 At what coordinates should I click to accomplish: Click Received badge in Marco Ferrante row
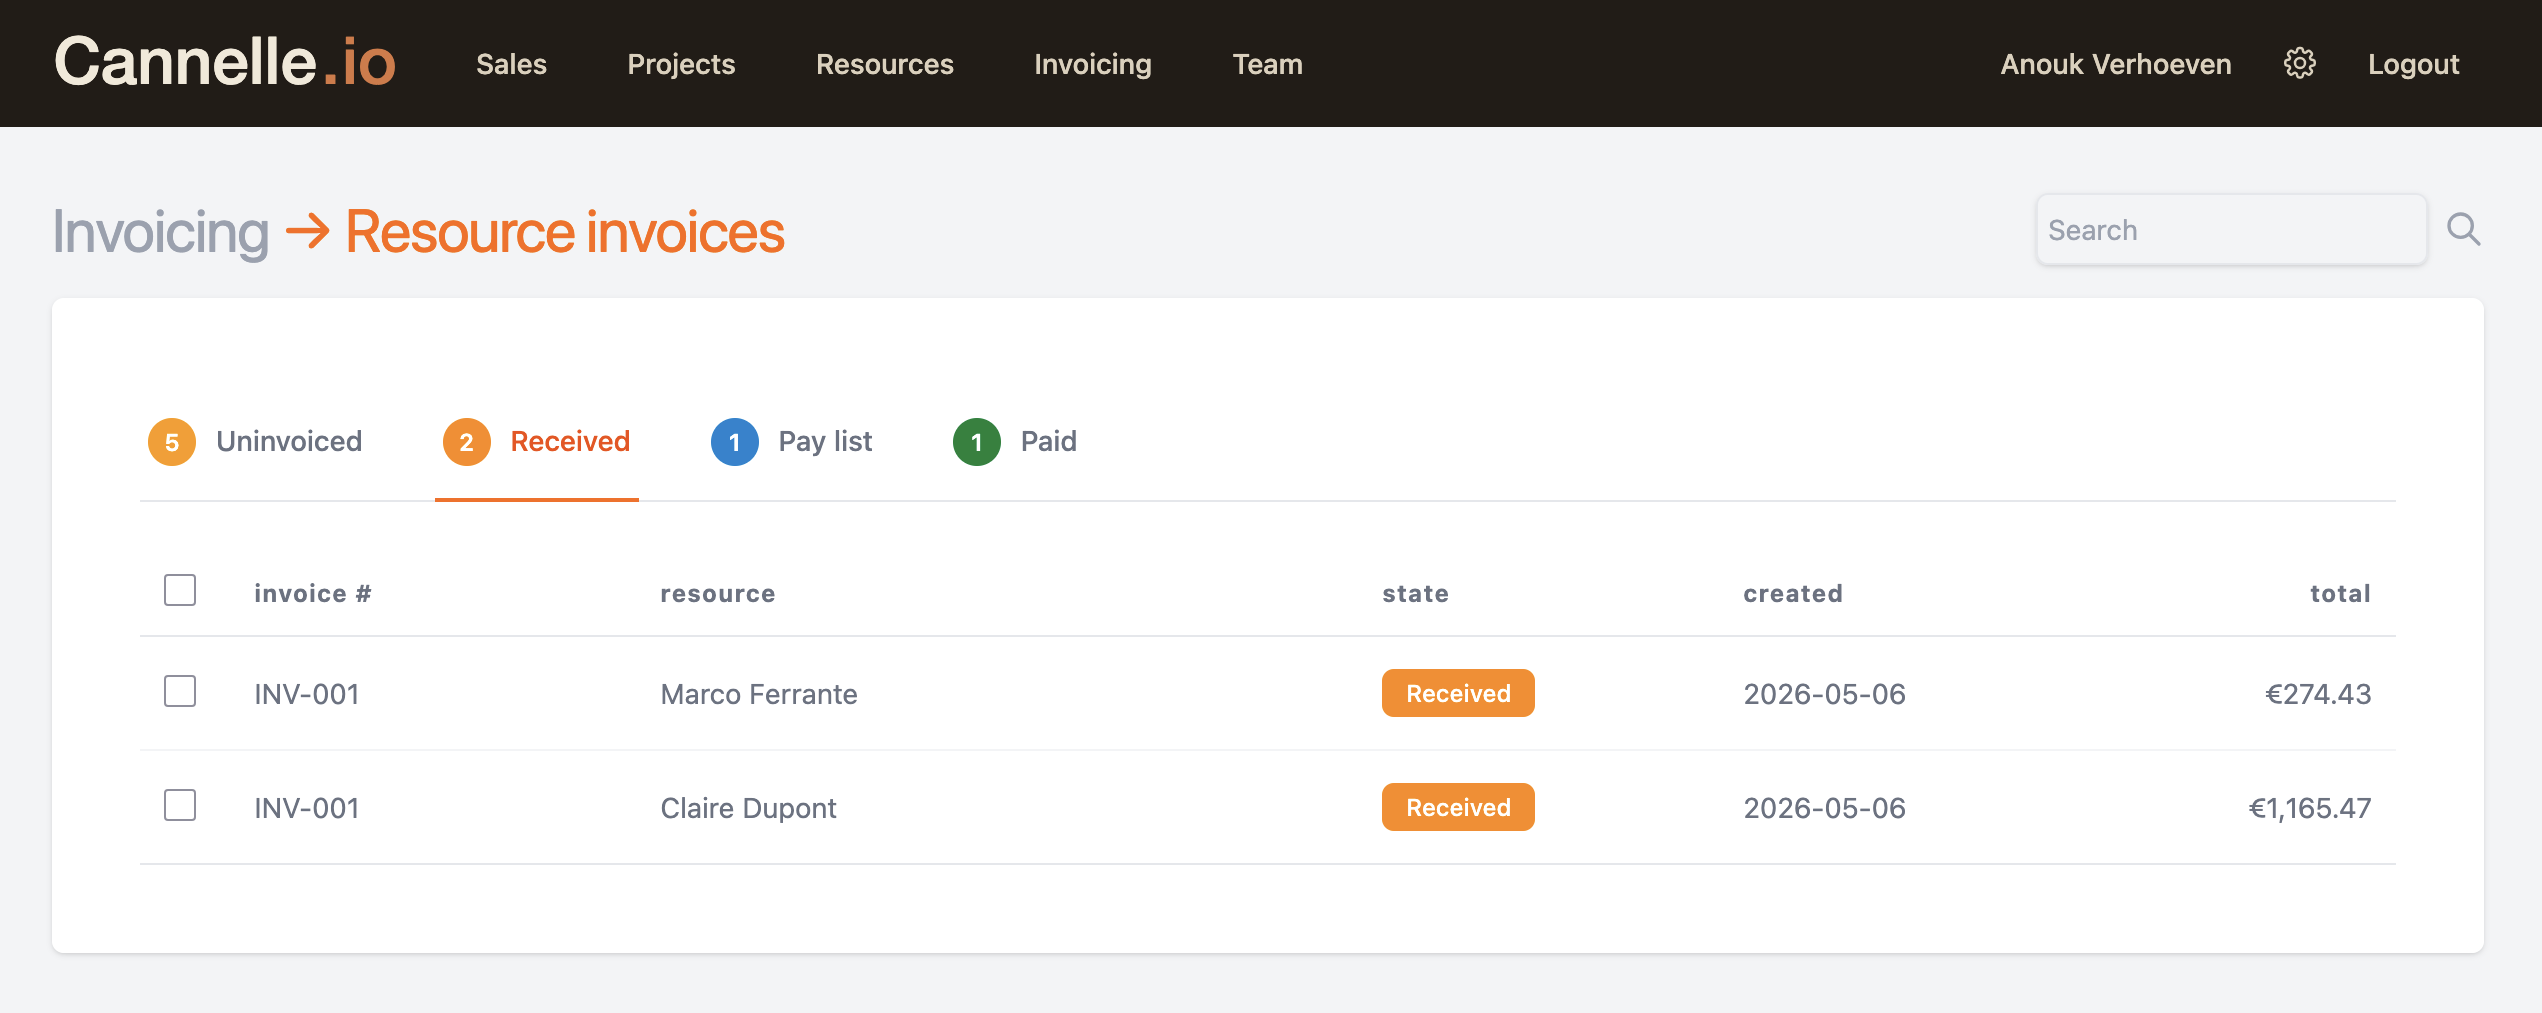[x=1458, y=693]
